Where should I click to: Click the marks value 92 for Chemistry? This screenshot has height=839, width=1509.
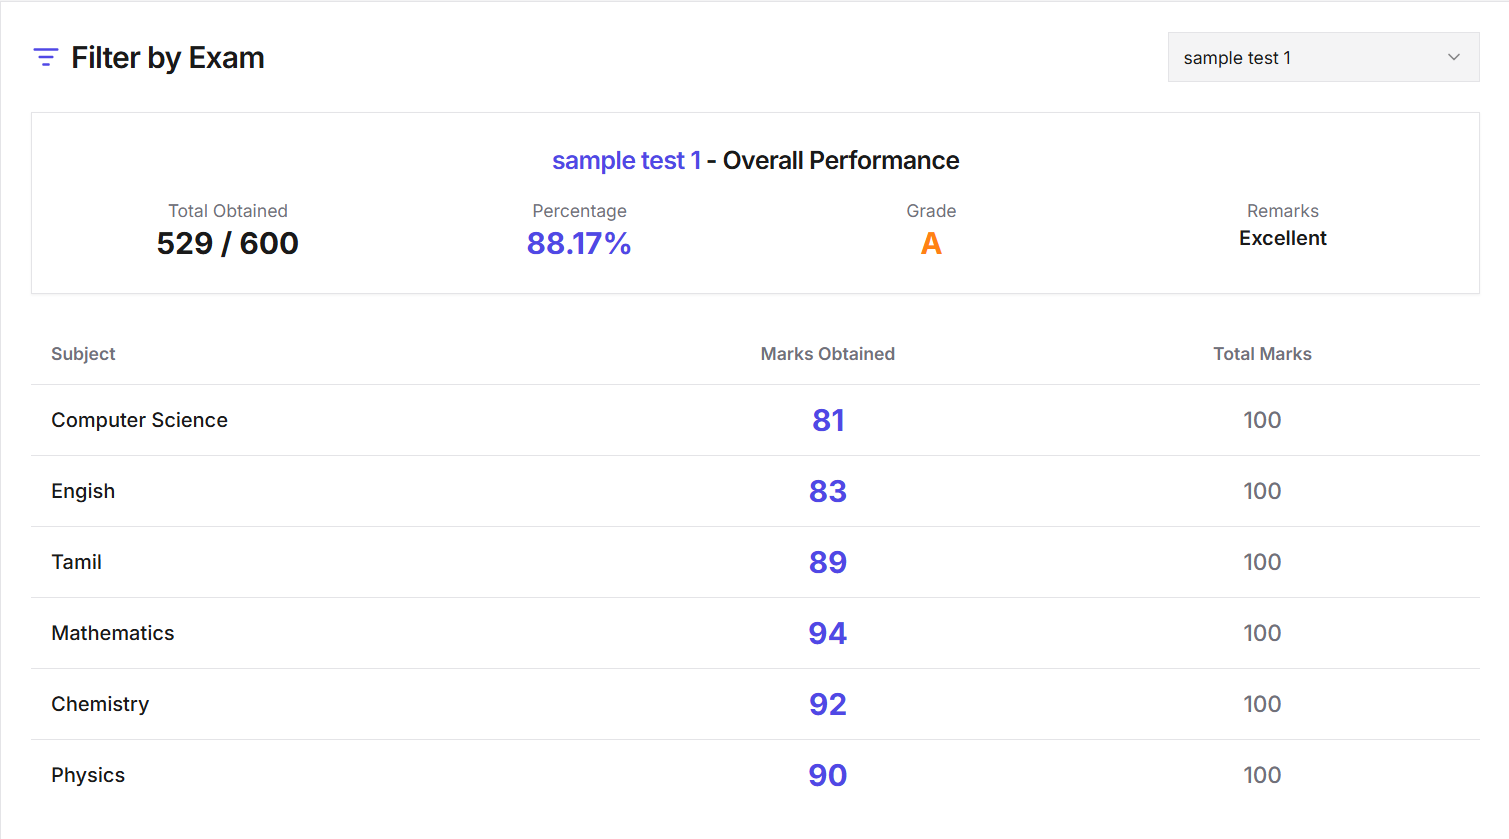827,704
